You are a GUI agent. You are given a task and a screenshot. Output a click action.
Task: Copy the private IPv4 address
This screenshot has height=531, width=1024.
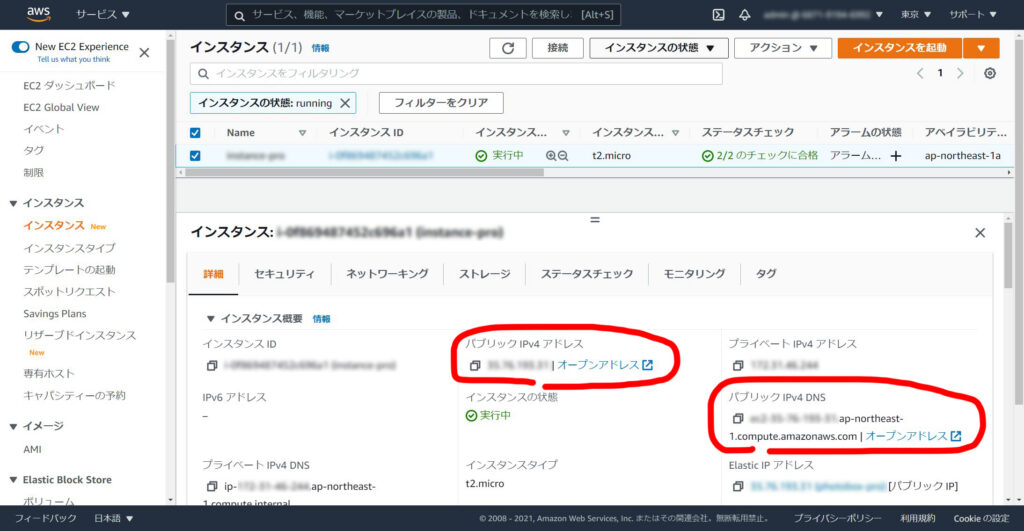[737, 365]
